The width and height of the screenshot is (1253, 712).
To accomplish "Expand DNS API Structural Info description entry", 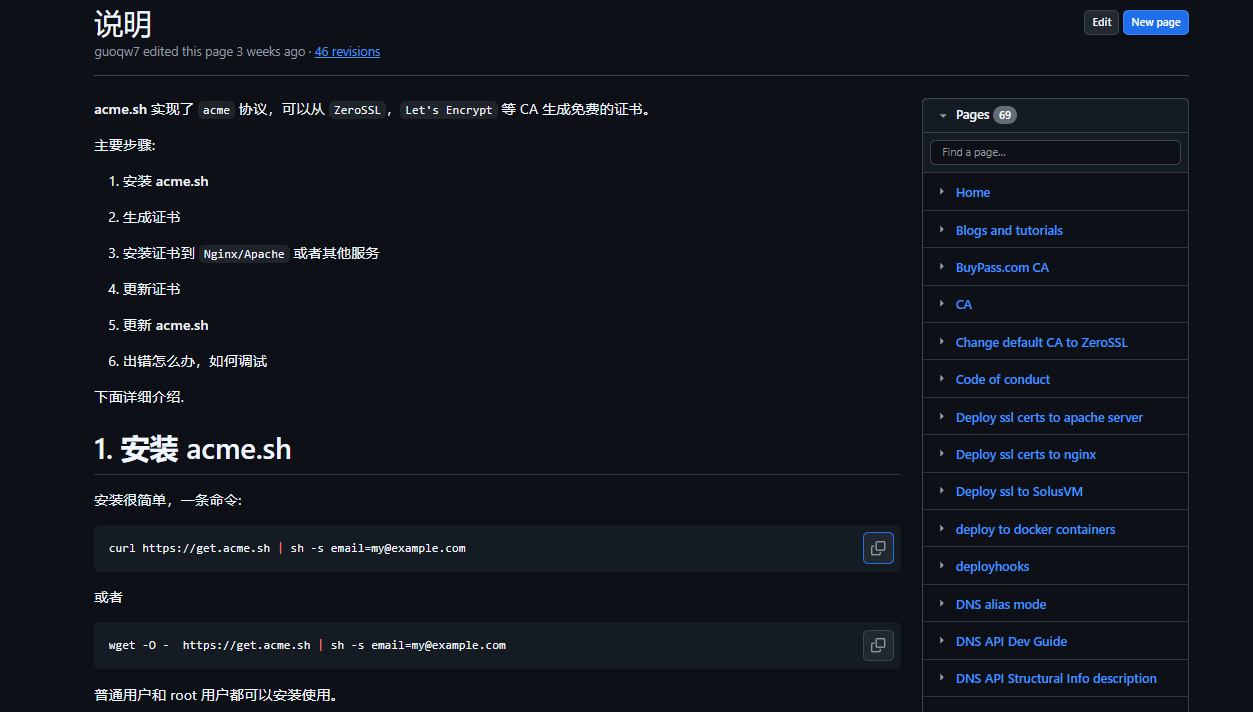I will 942,678.
